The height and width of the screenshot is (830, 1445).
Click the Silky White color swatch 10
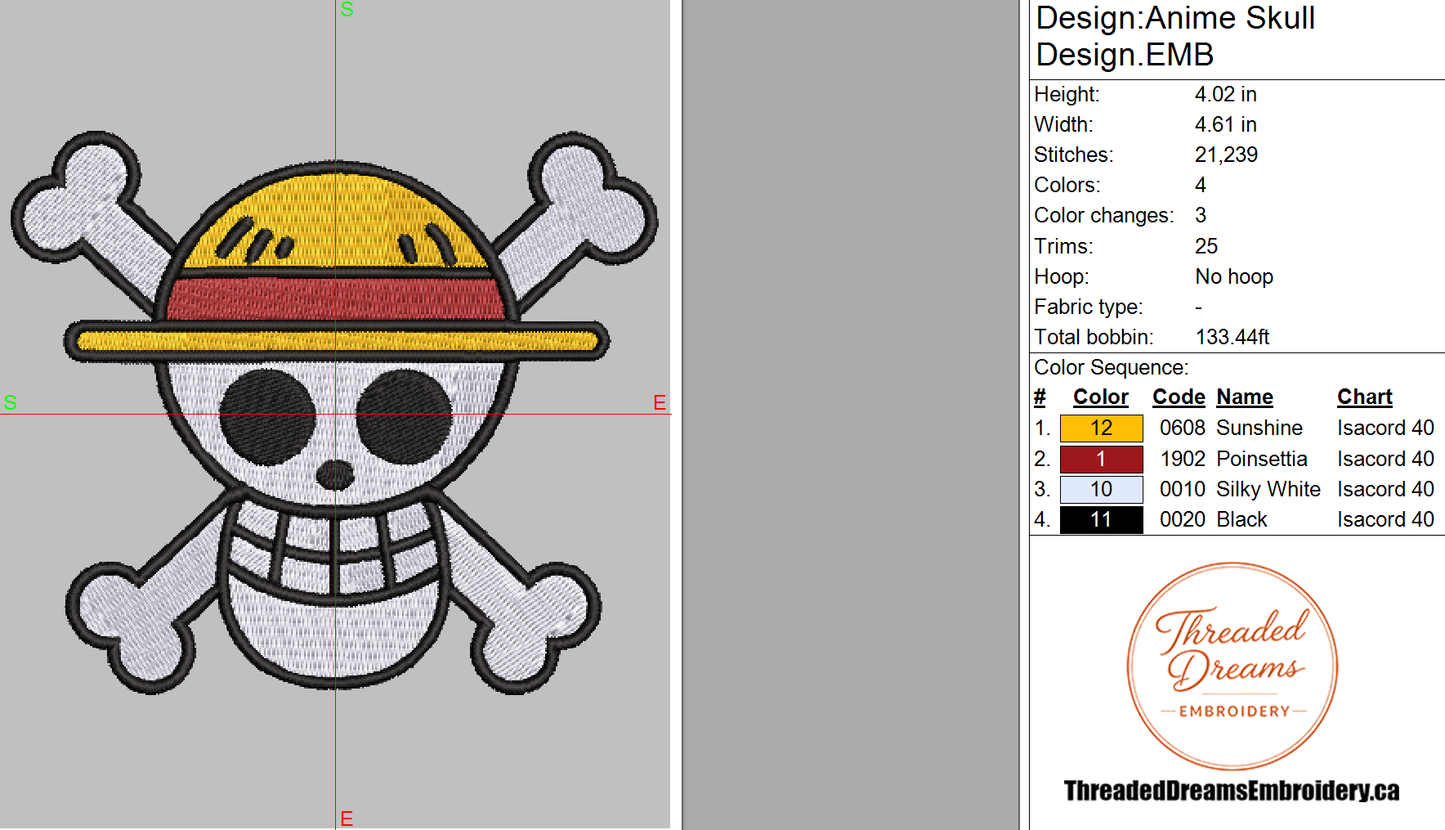pos(1101,489)
